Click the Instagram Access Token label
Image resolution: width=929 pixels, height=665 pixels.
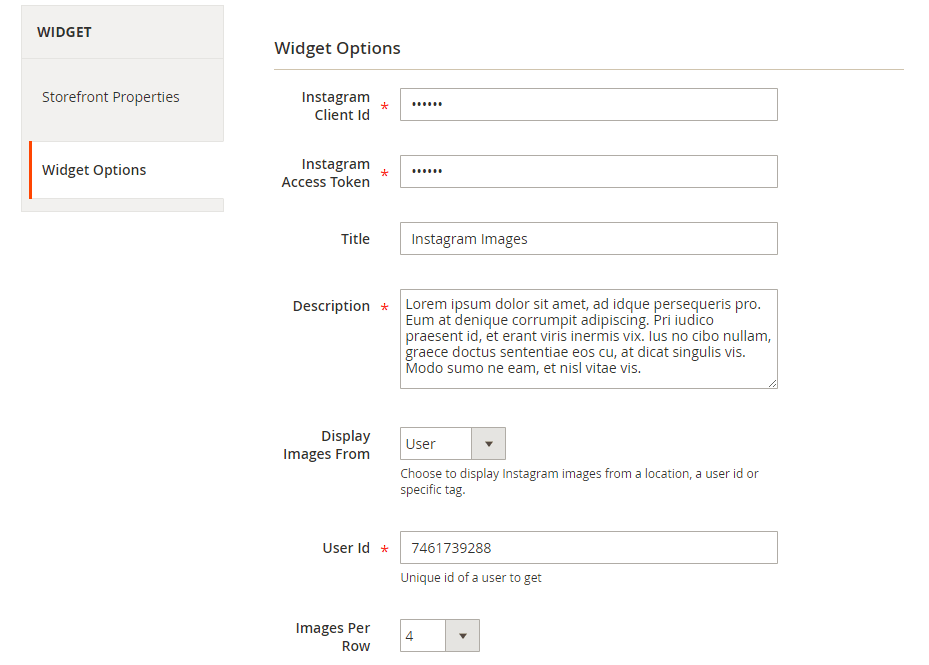coord(326,173)
